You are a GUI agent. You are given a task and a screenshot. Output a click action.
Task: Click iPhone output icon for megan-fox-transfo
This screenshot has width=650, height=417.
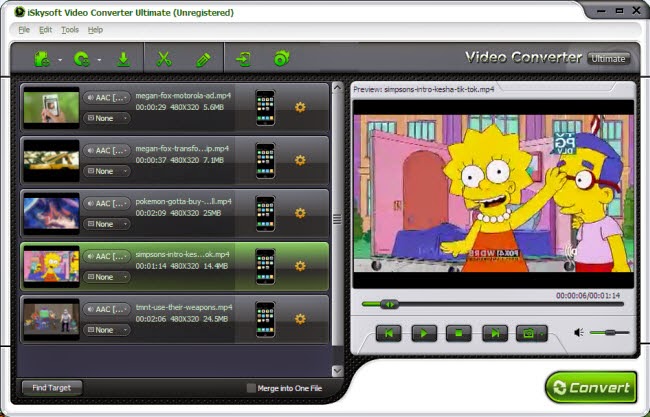click(x=265, y=161)
